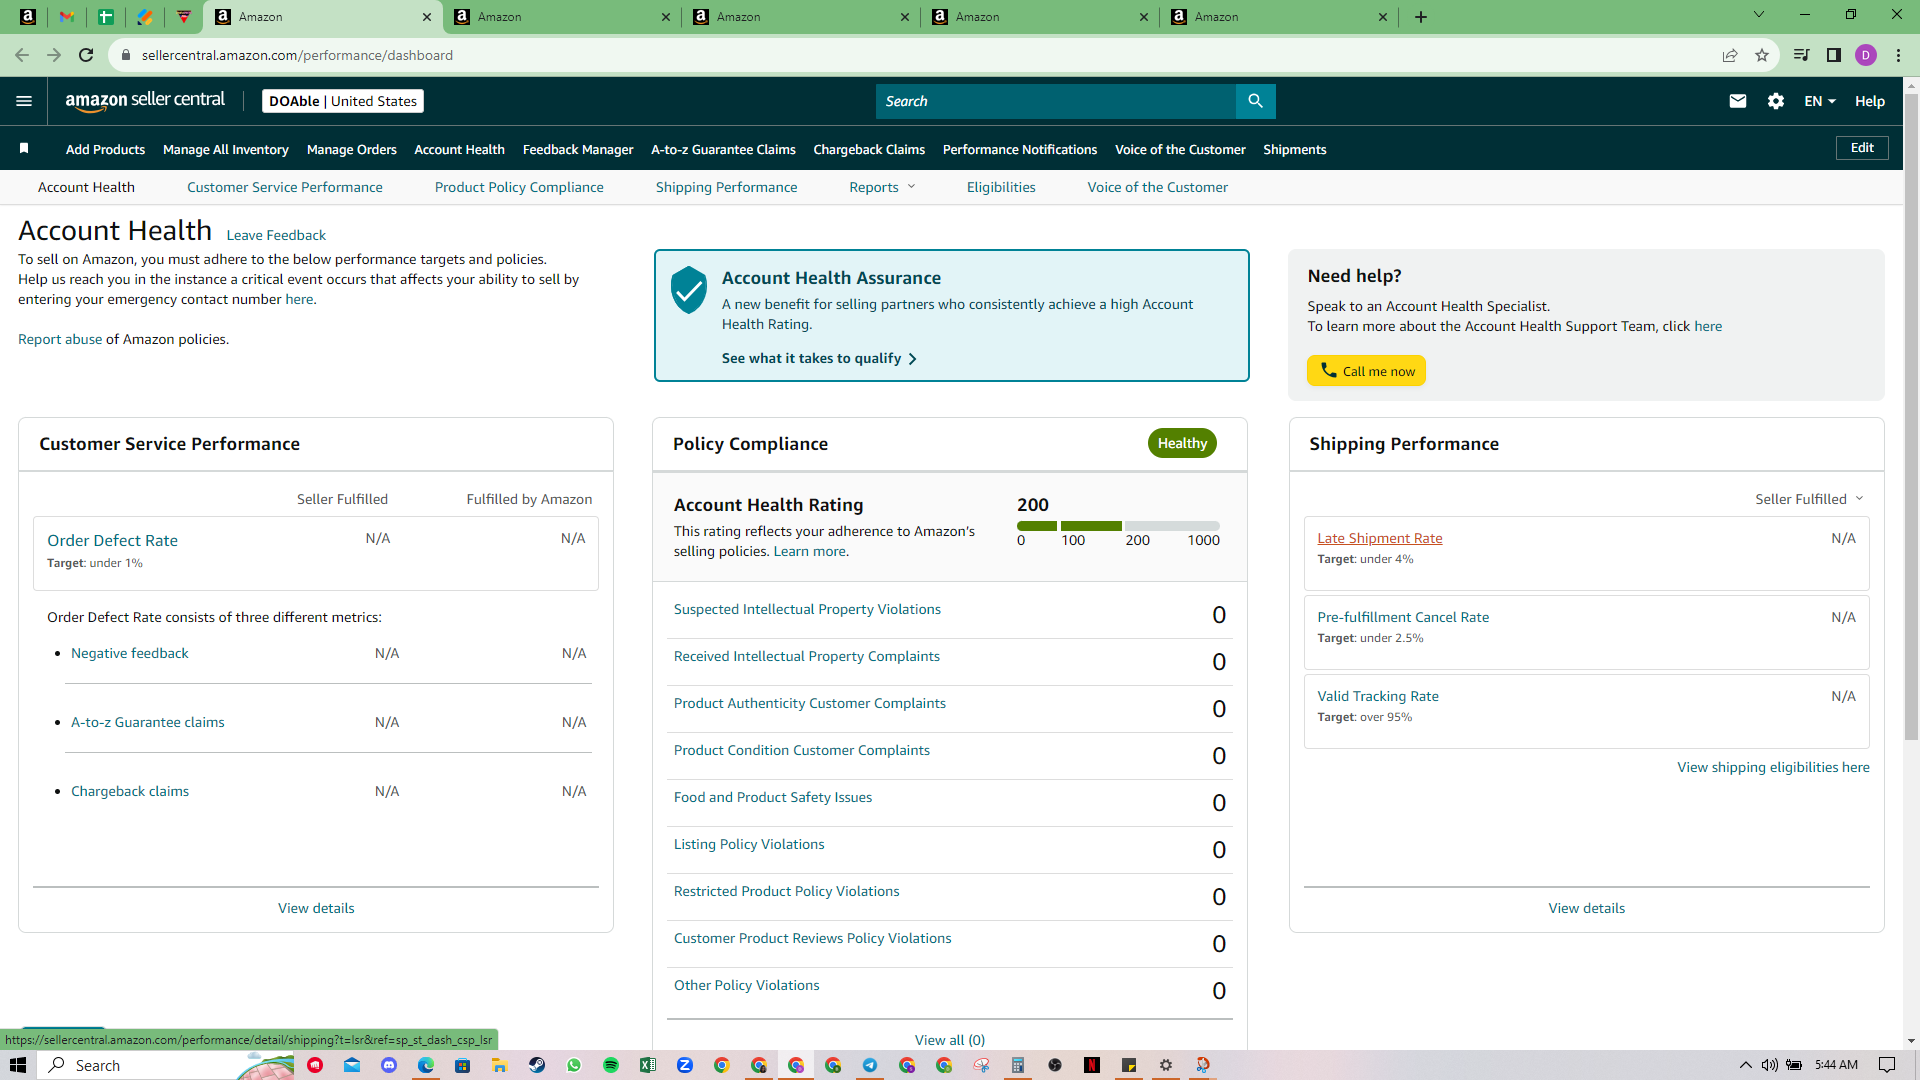This screenshot has width=1920, height=1080.
Task: Click the browser address bar URL
Action: (x=297, y=55)
